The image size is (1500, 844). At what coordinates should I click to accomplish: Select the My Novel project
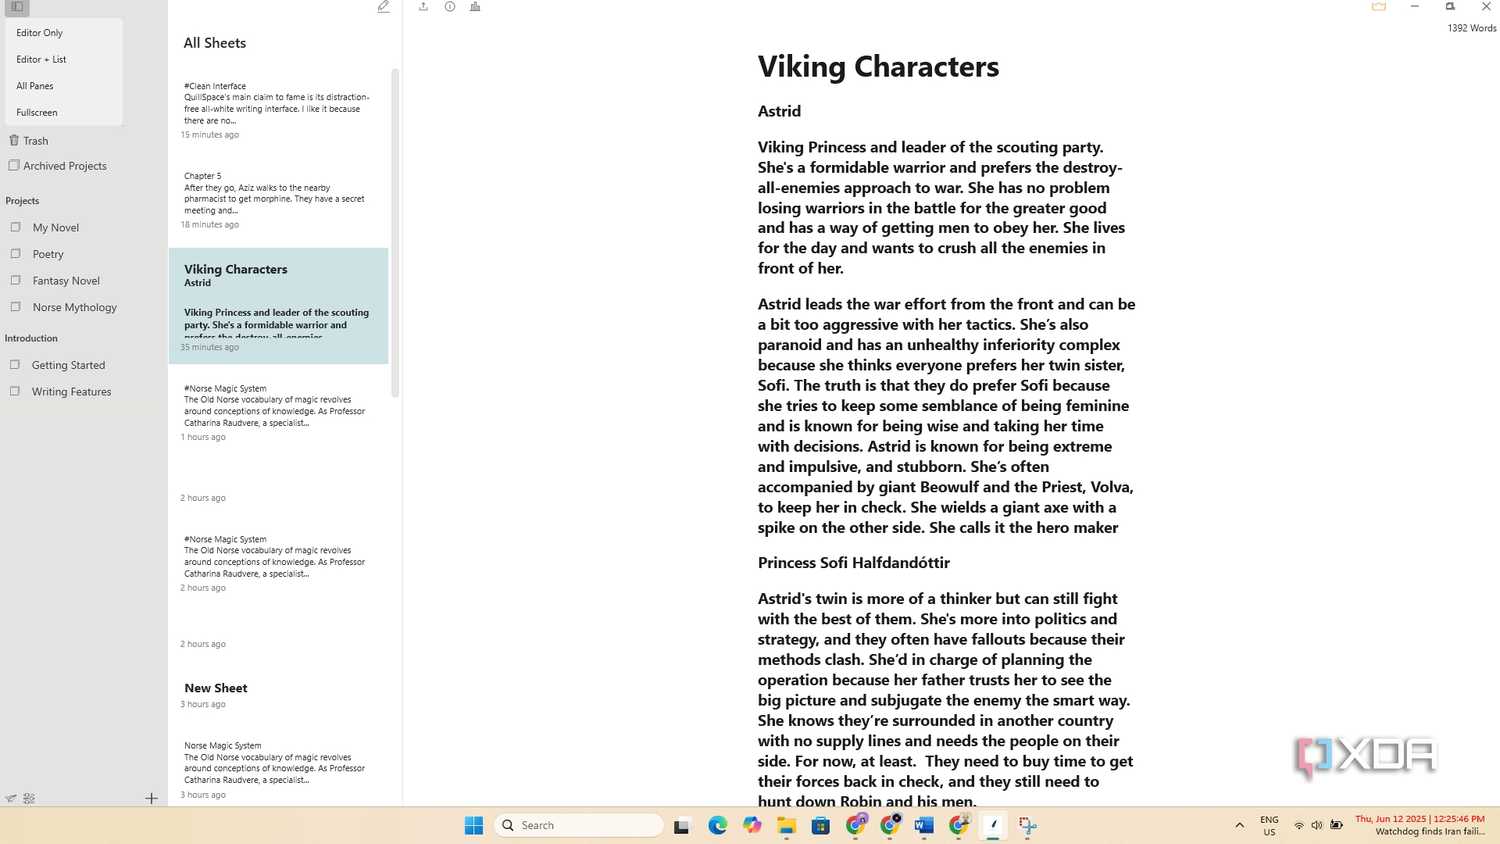point(56,227)
